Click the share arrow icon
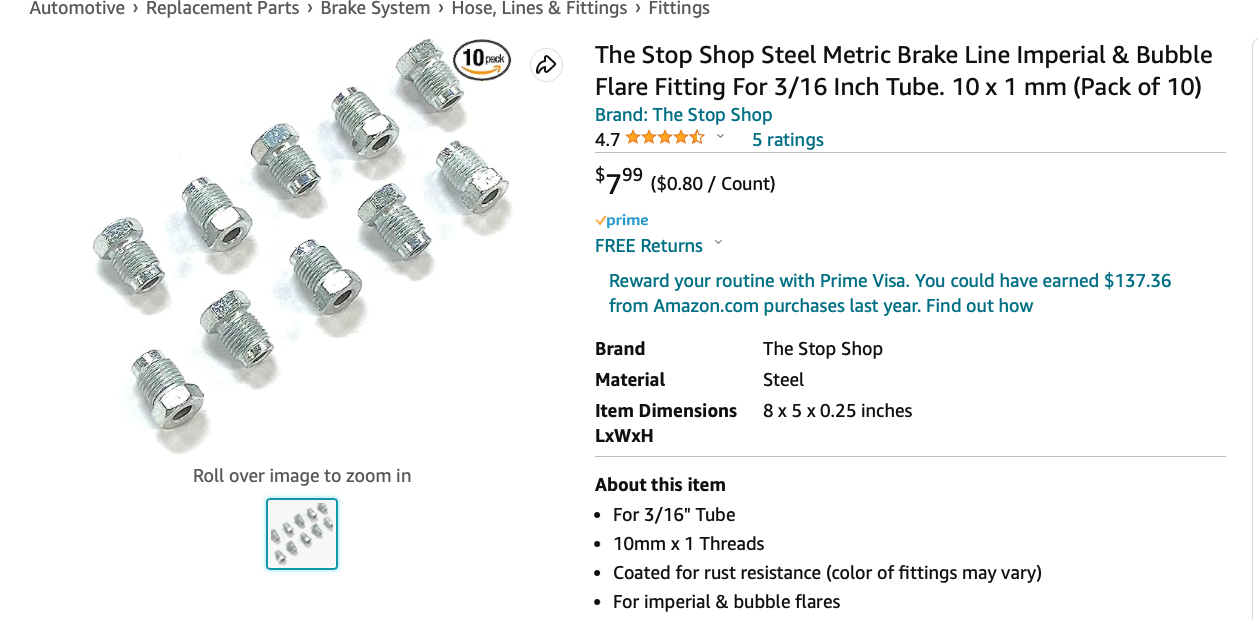The image size is (1258, 619). point(546,65)
